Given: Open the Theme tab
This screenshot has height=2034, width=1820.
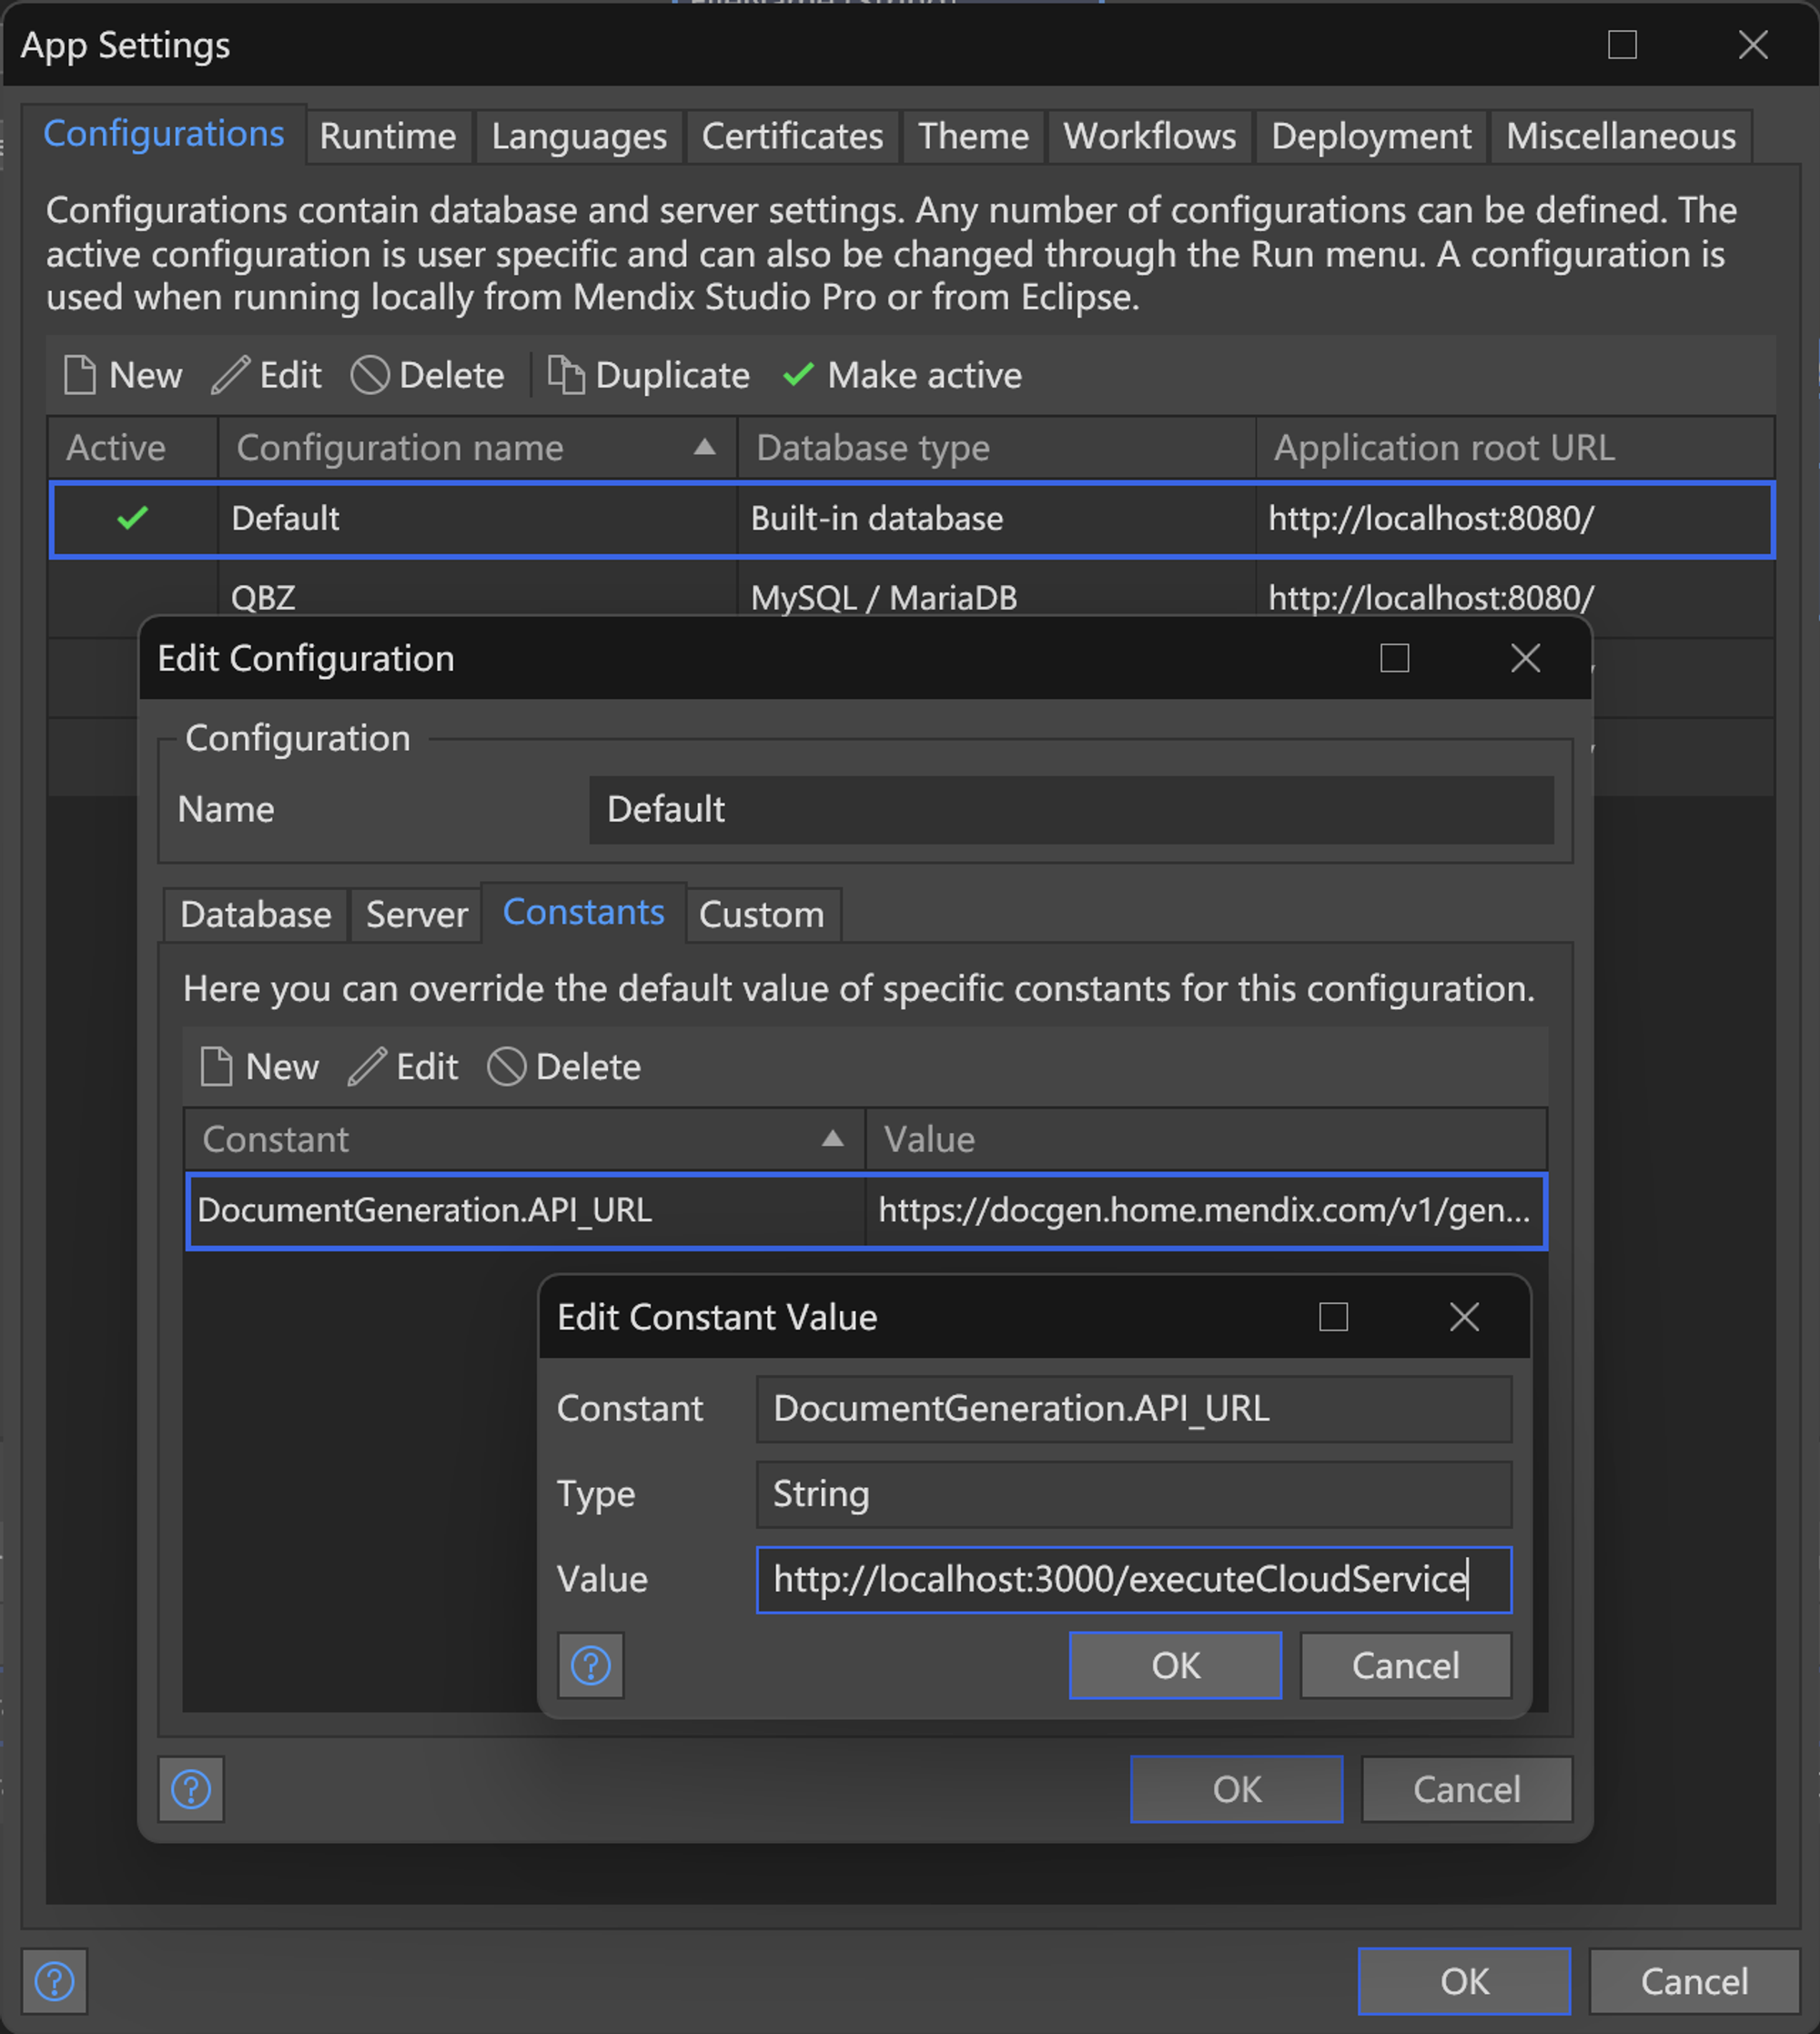Looking at the screenshot, I should (x=973, y=136).
